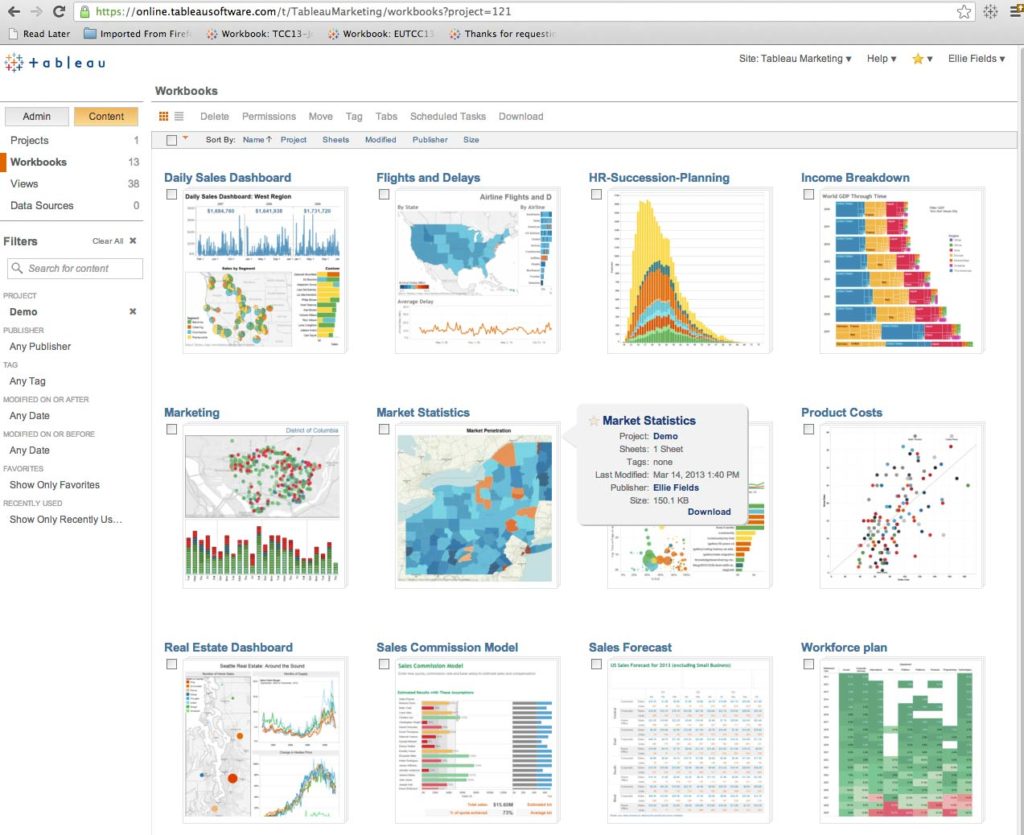Click the Tableau logo

click(54, 62)
